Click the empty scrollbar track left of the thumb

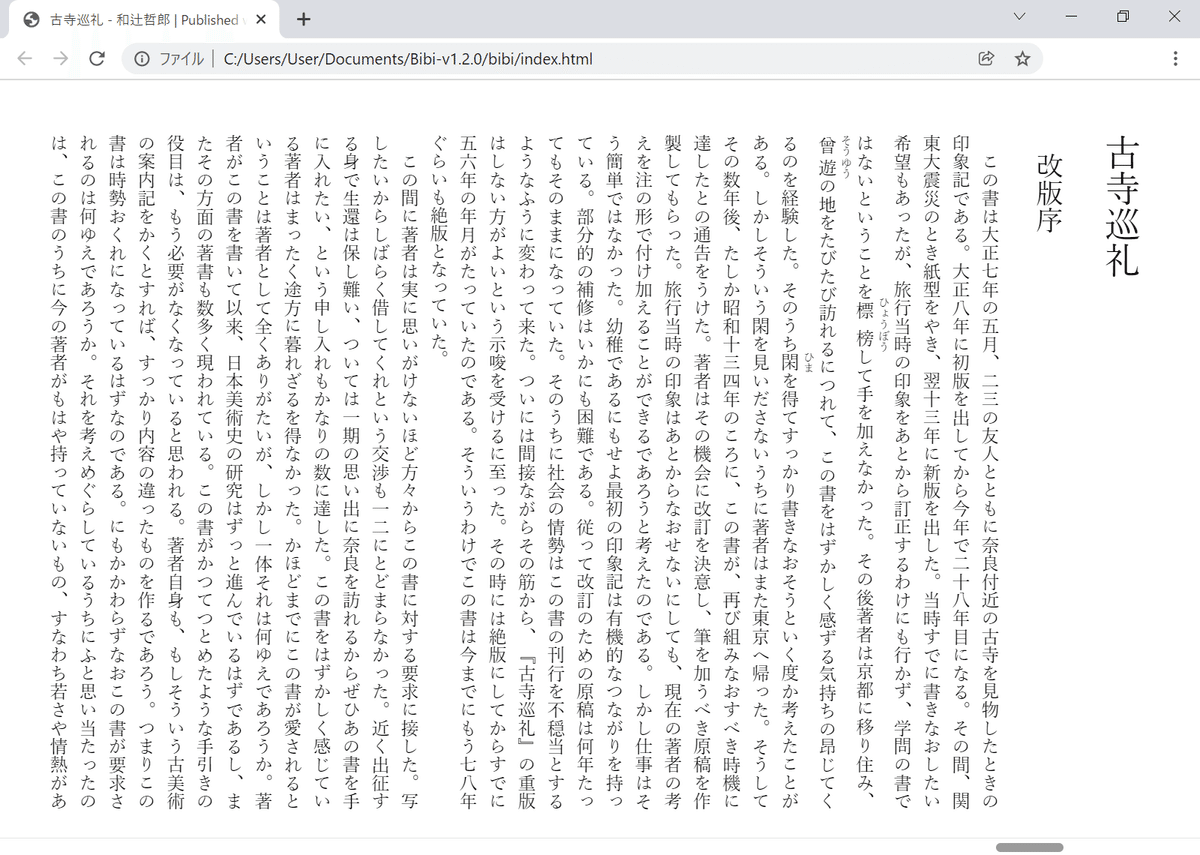click(498, 847)
